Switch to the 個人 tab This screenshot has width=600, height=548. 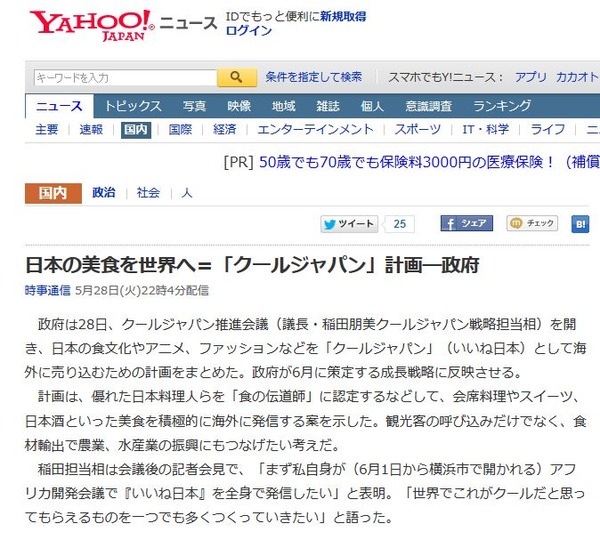click(372, 106)
